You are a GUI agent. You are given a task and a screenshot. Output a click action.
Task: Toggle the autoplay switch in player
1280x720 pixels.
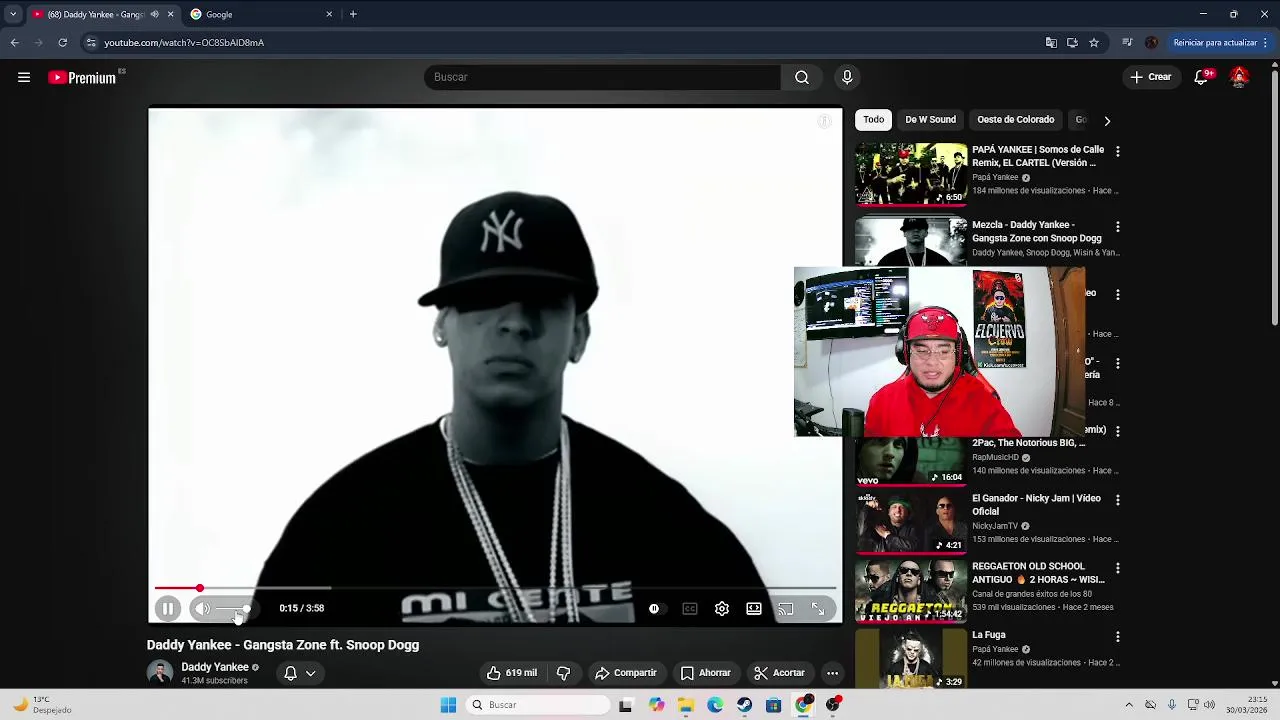pyautogui.click(x=654, y=608)
